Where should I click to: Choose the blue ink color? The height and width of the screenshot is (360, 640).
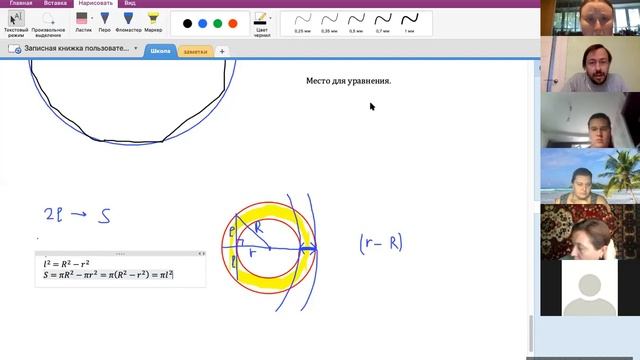coord(202,24)
